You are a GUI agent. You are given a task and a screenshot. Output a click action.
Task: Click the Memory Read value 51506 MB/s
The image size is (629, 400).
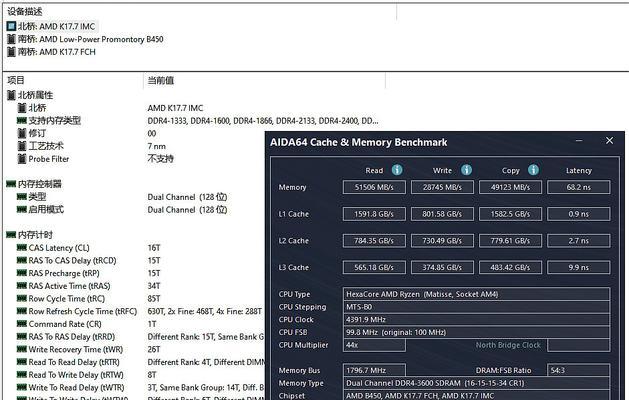pos(374,187)
